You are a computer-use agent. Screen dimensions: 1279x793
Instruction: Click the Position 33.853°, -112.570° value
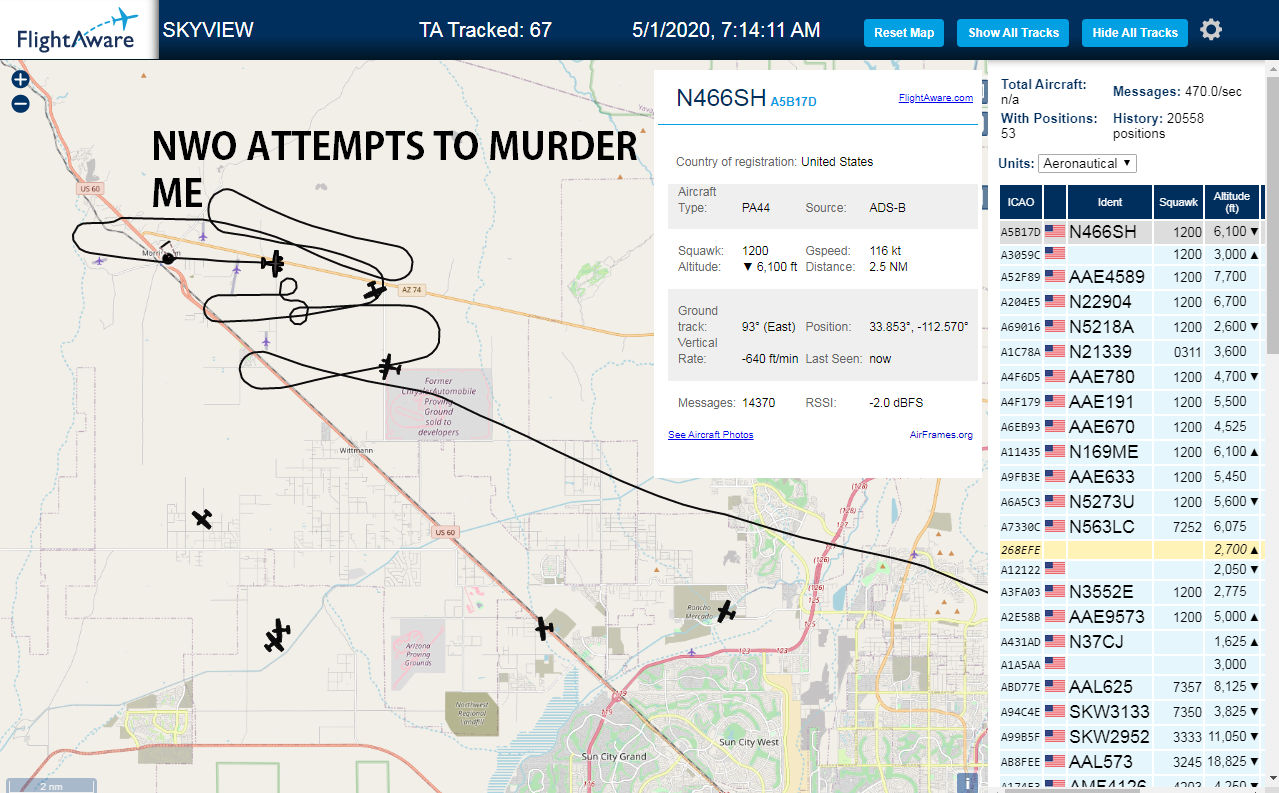pos(917,327)
